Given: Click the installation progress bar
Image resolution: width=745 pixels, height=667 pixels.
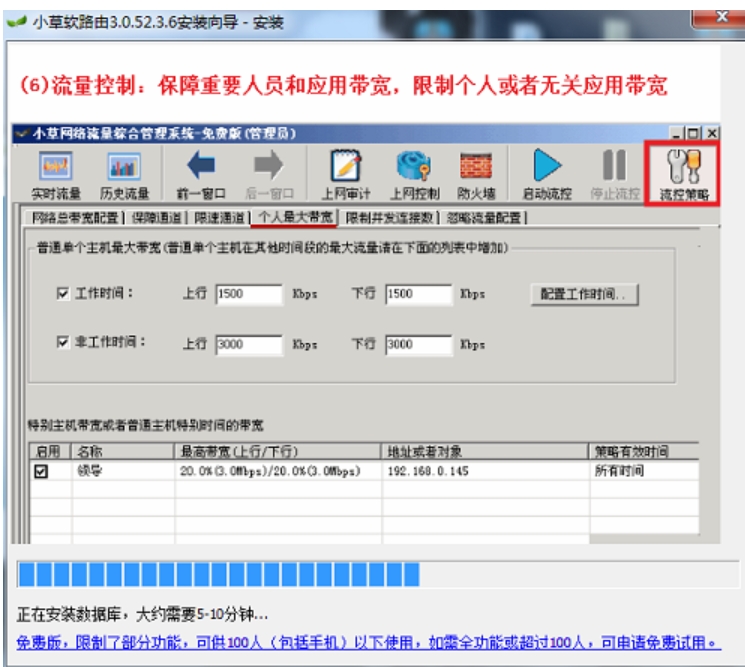Looking at the screenshot, I should 378,574.
